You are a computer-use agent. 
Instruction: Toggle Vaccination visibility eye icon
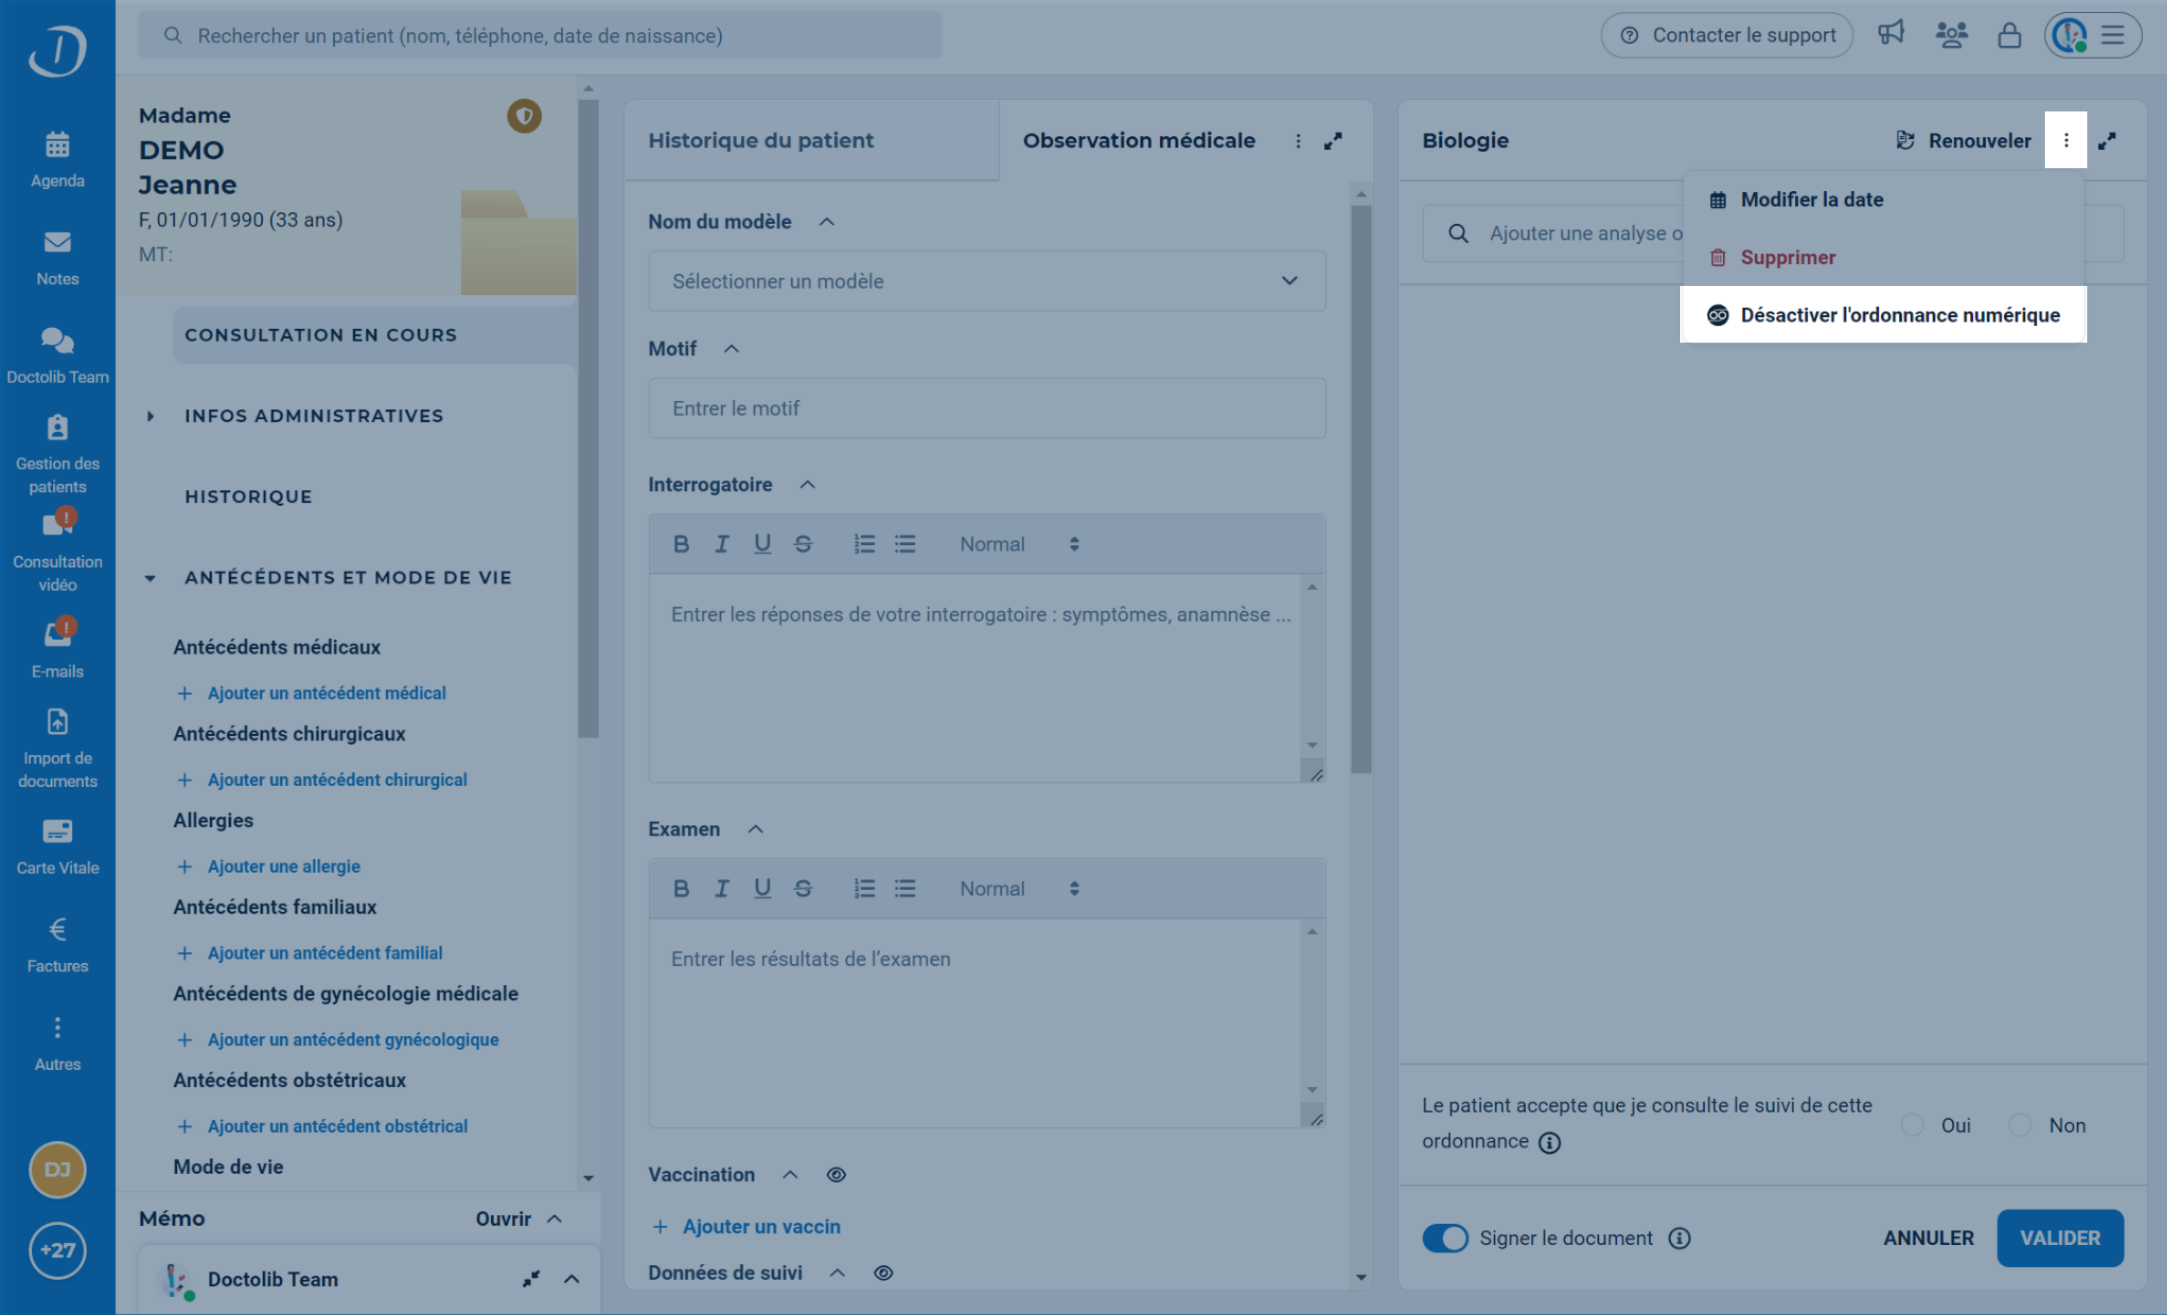coord(836,1175)
